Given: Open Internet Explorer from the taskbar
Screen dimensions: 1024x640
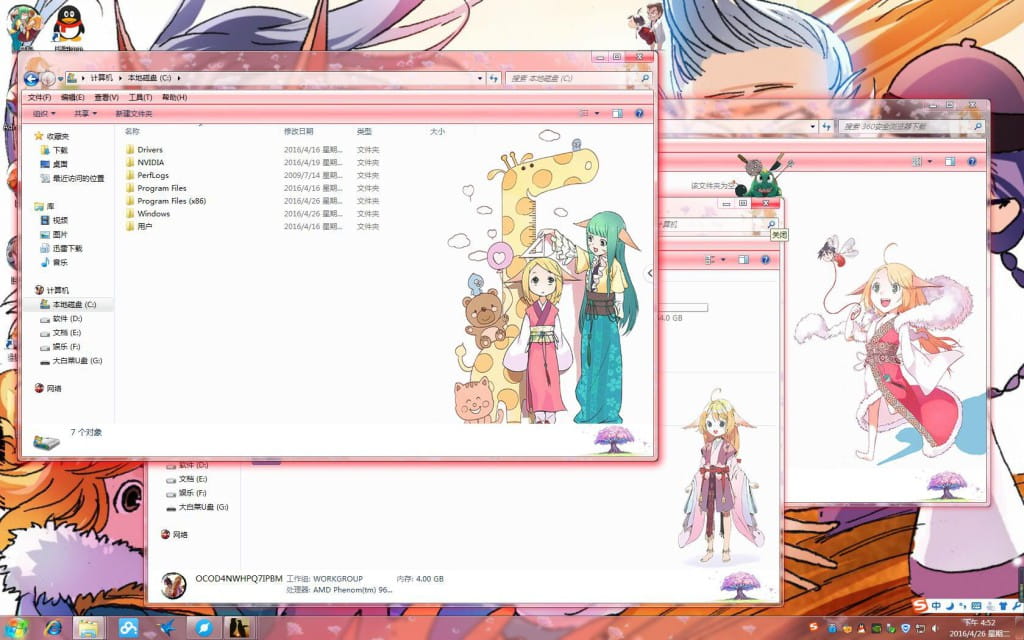Looking at the screenshot, I should 53,628.
